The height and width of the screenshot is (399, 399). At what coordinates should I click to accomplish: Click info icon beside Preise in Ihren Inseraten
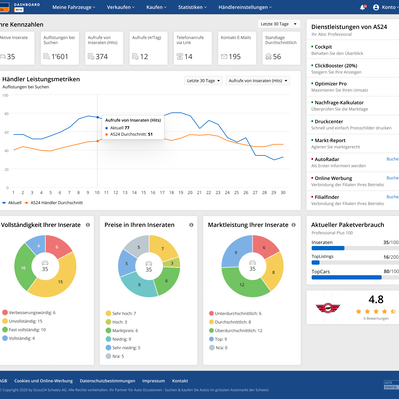pyautogui.click(x=191, y=225)
